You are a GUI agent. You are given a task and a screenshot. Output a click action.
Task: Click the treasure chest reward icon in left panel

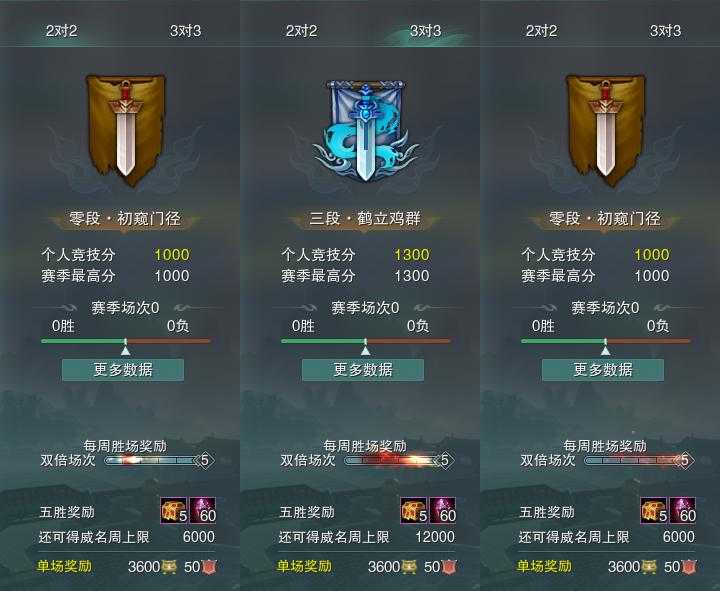[x=174, y=510]
